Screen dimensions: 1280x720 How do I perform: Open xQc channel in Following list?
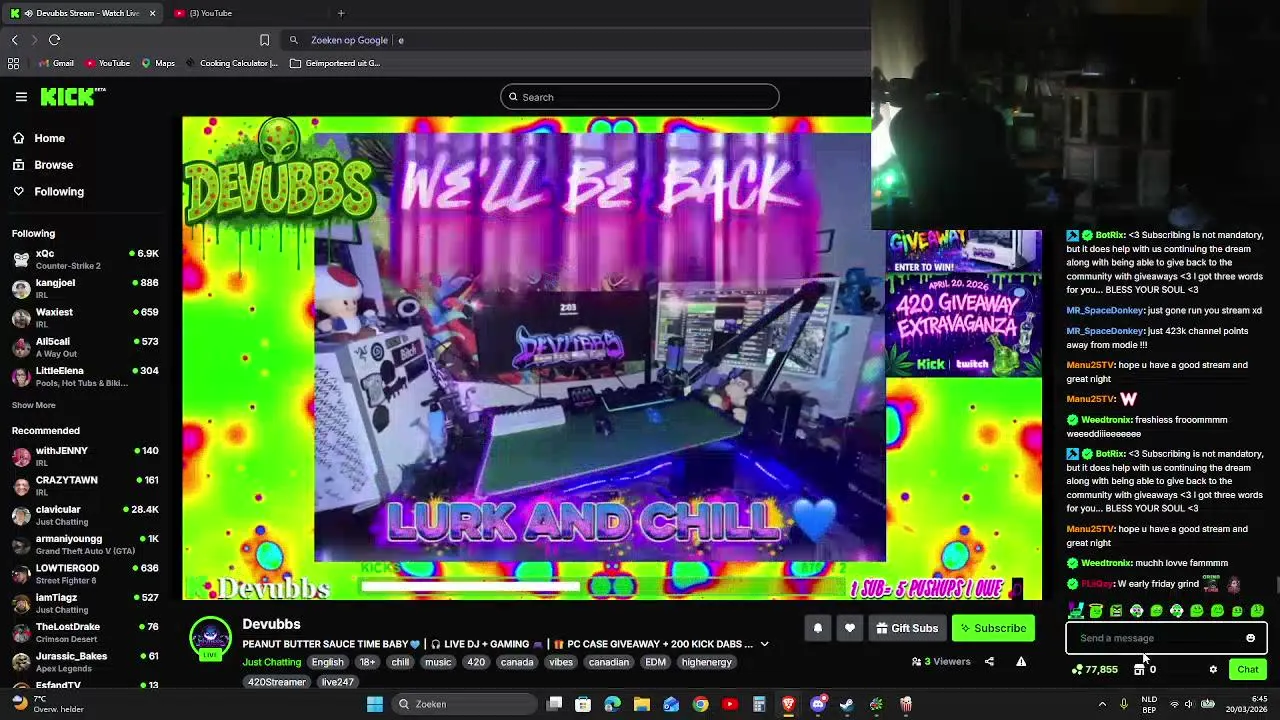[86, 259]
